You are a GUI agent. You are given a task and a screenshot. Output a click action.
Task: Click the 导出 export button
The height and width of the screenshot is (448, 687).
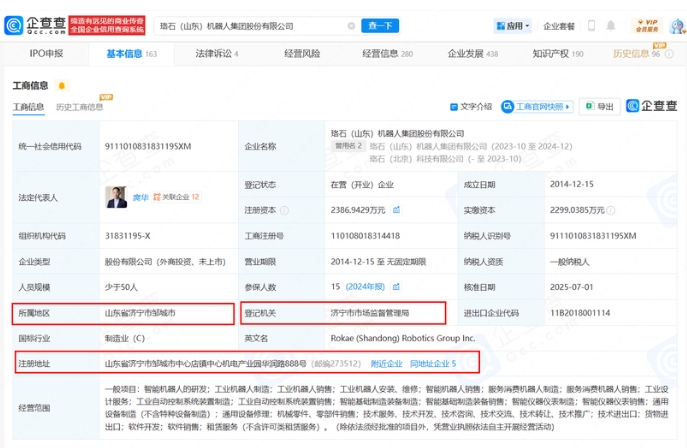pos(601,106)
